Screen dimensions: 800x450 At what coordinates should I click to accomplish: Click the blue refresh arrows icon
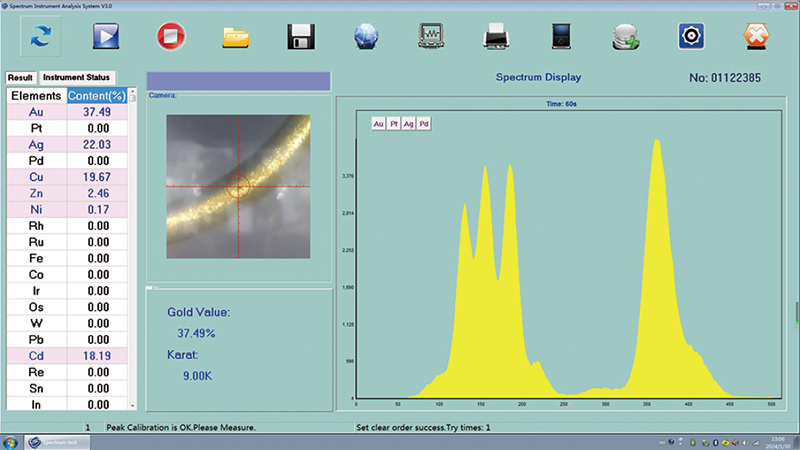click(x=42, y=36)
